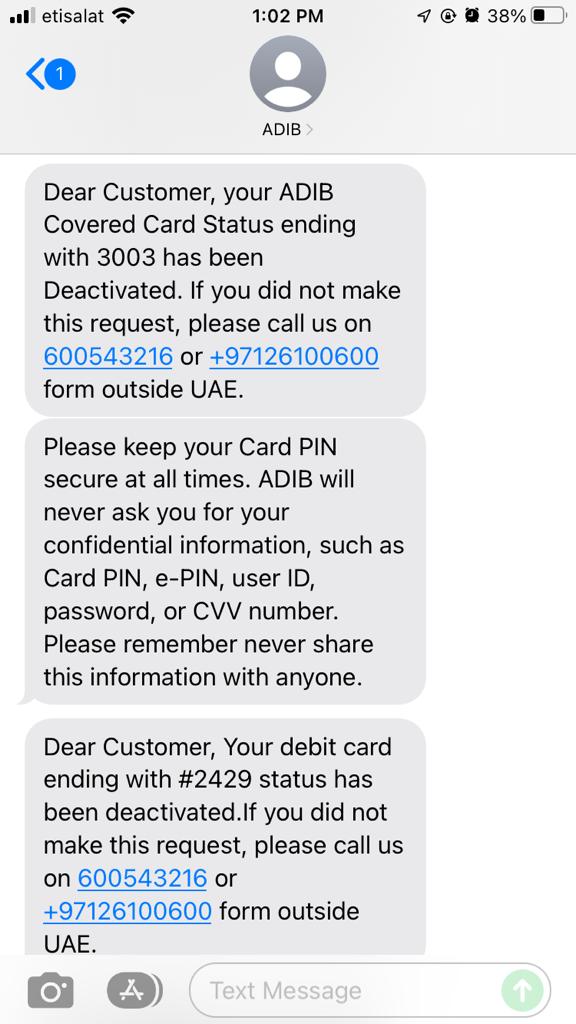Tap the battery icon in status bar
Viewport: 576px width, 1024px height.
point(548,16)
